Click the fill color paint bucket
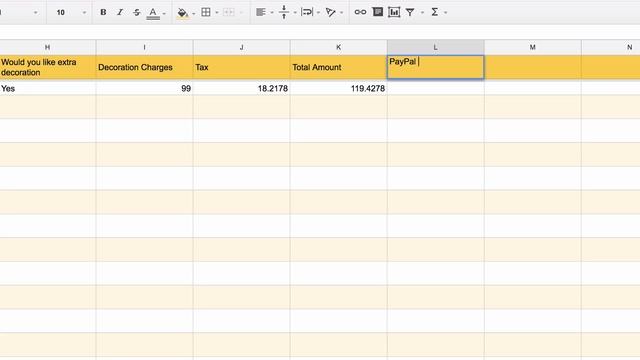This screenshot has width=640, height=360. coord(182,13)
